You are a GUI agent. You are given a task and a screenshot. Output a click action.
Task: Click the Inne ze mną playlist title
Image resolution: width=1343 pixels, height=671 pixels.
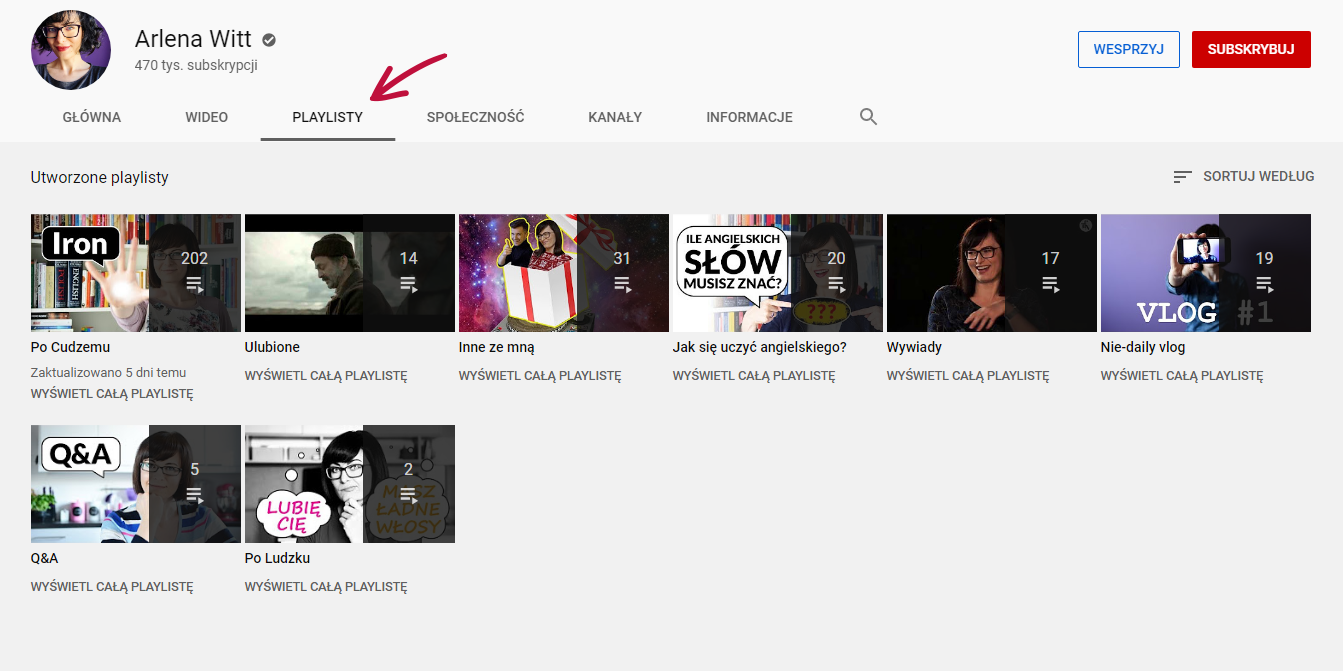(497, 347)
